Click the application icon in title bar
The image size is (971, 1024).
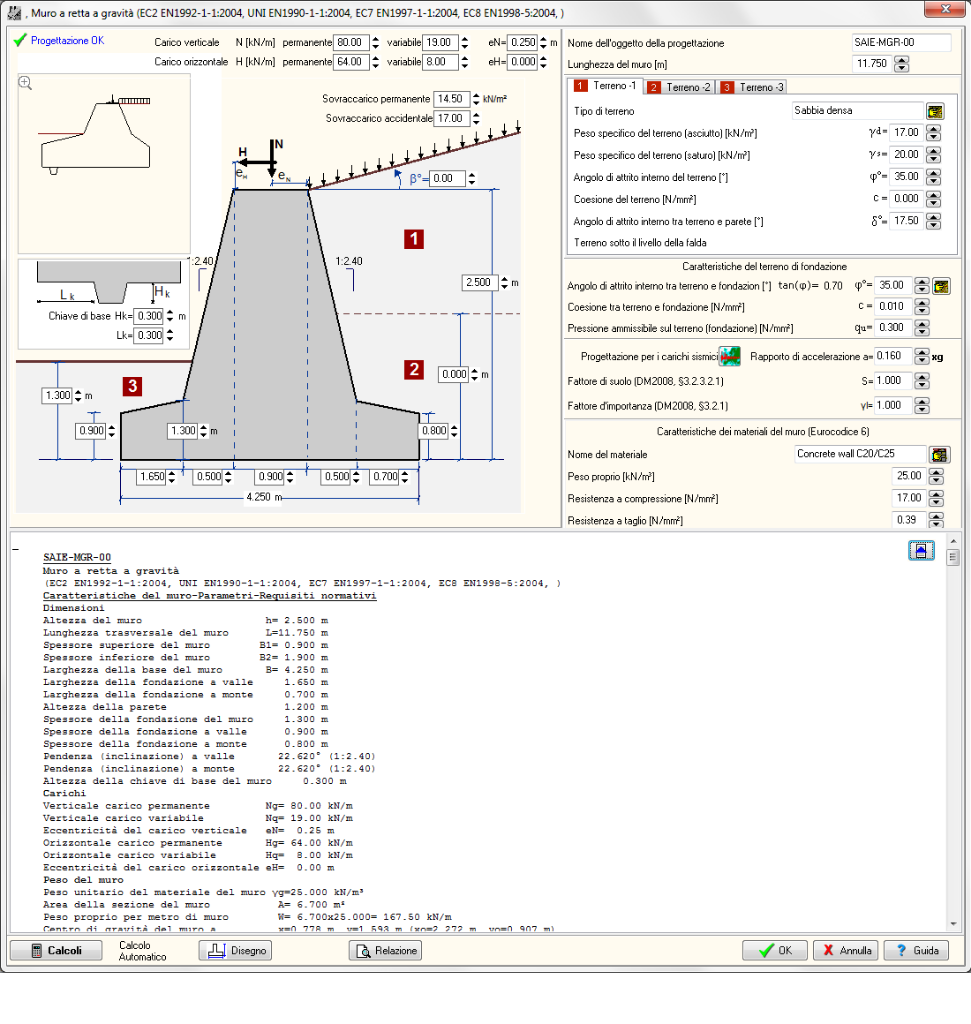pyautogui.click(x=13, y=12)
